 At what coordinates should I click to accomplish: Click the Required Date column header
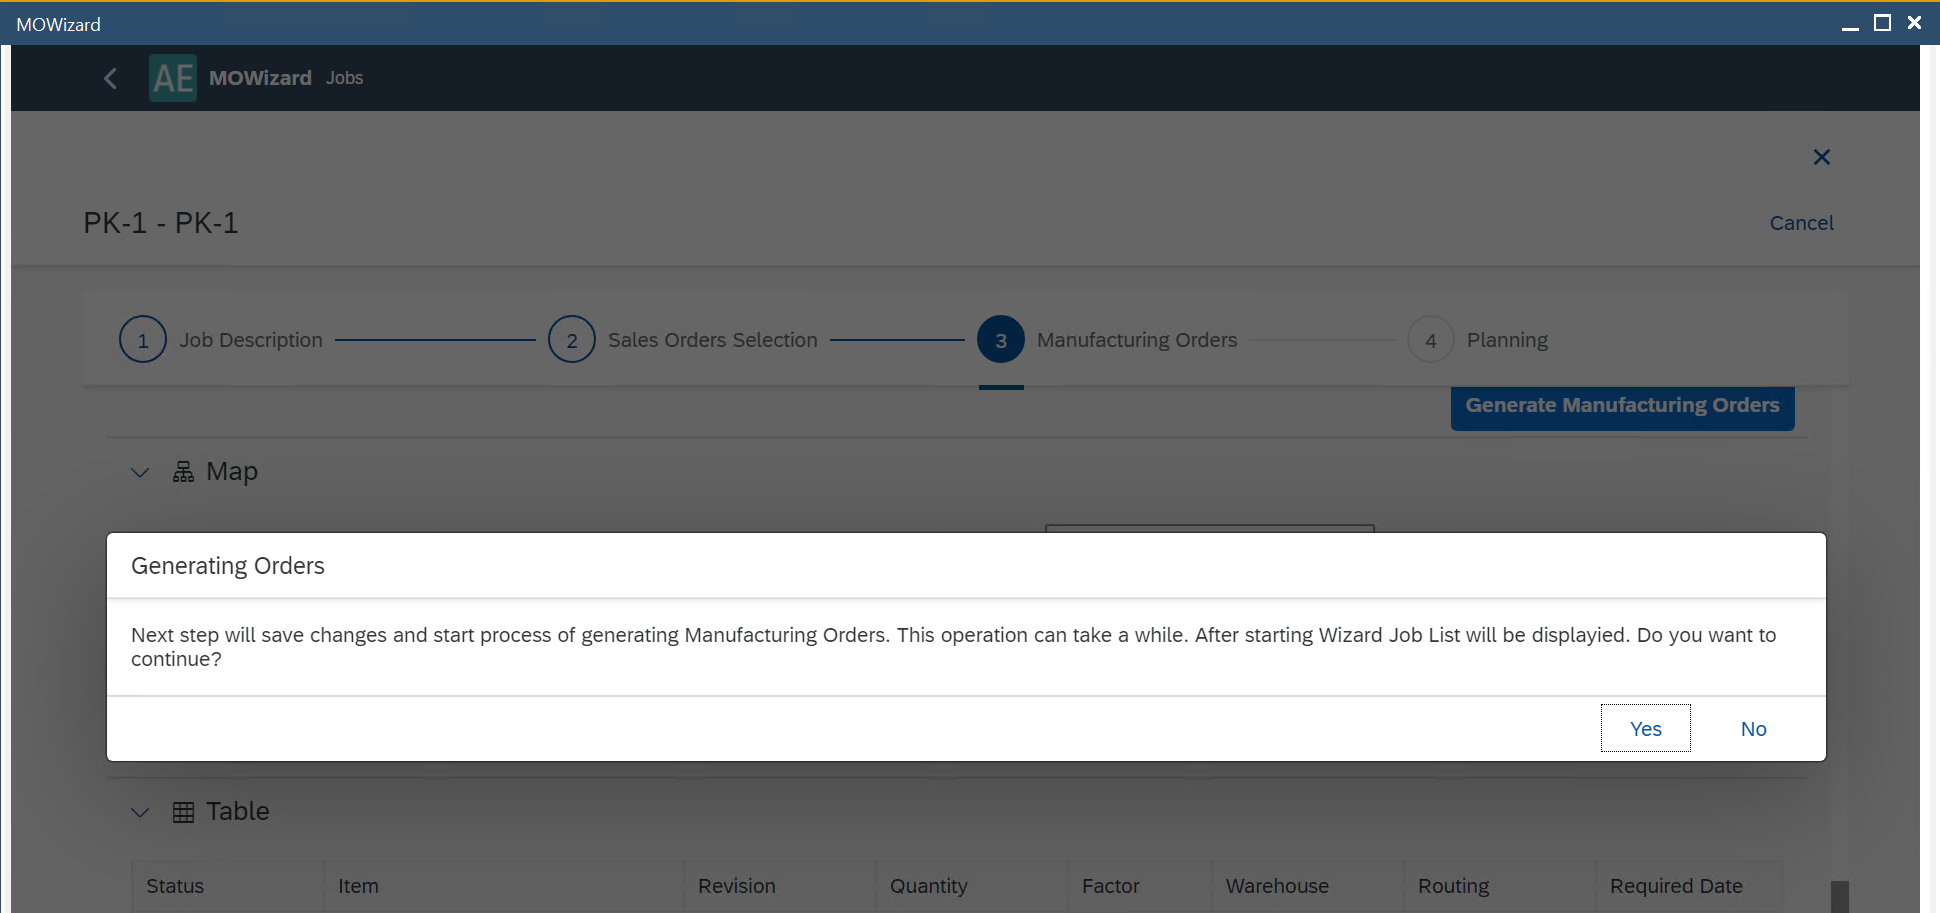click(1676, 886)
